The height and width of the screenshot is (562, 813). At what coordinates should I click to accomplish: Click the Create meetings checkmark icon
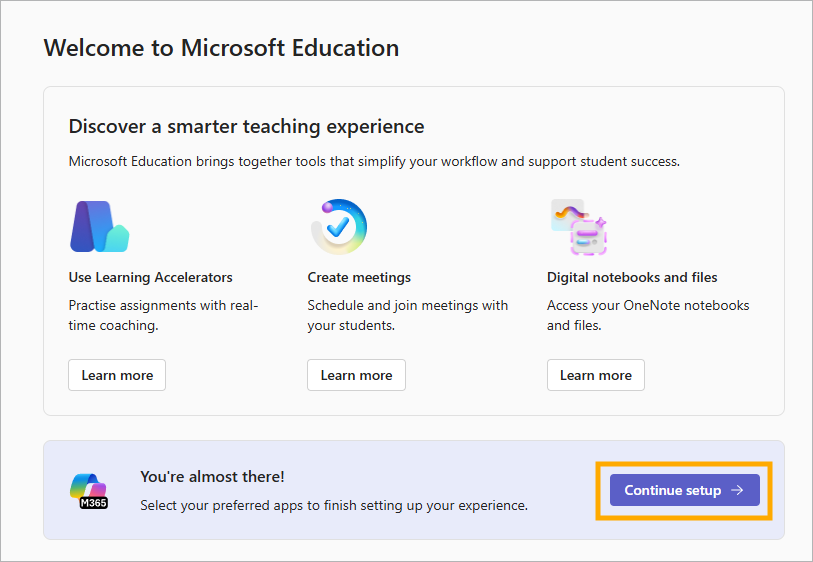tap(339, 227)
